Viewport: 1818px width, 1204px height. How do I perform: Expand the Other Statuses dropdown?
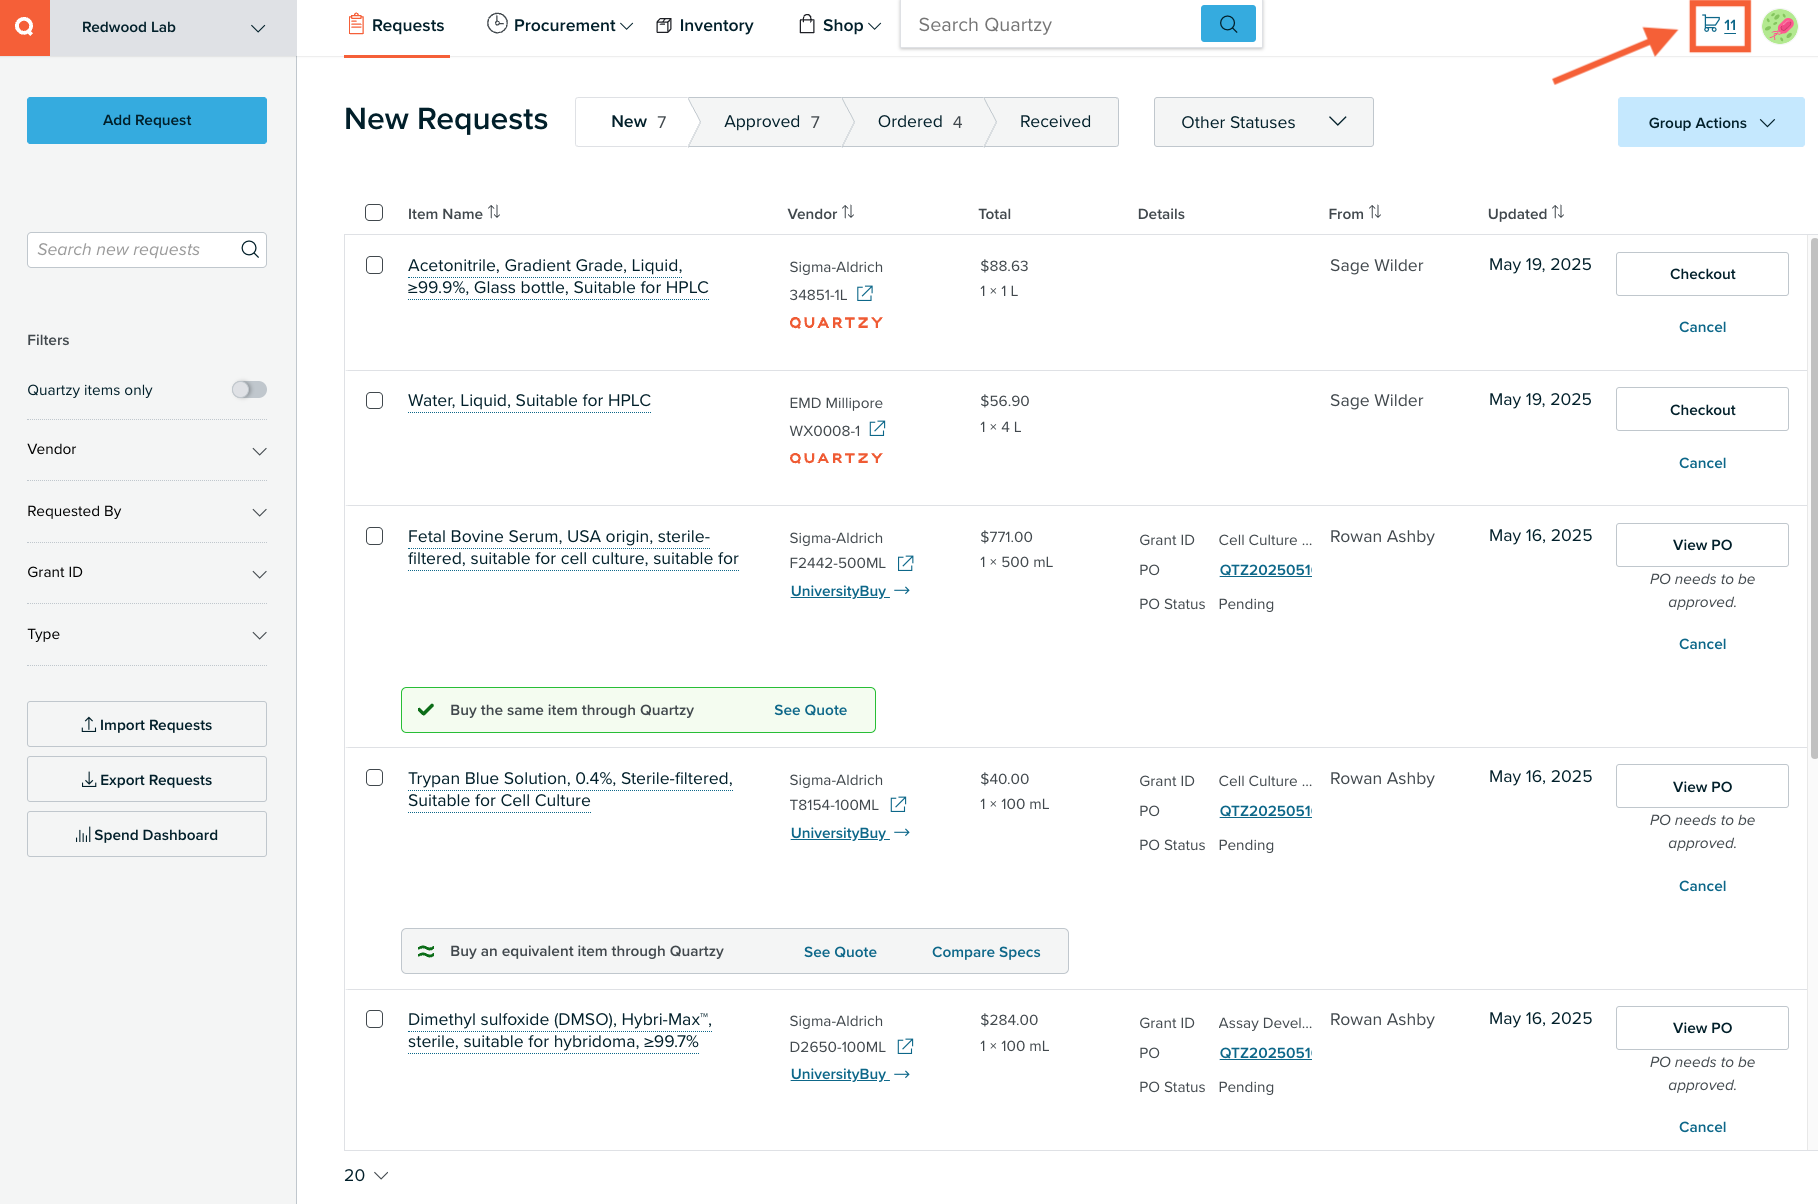click(1263, 122)
